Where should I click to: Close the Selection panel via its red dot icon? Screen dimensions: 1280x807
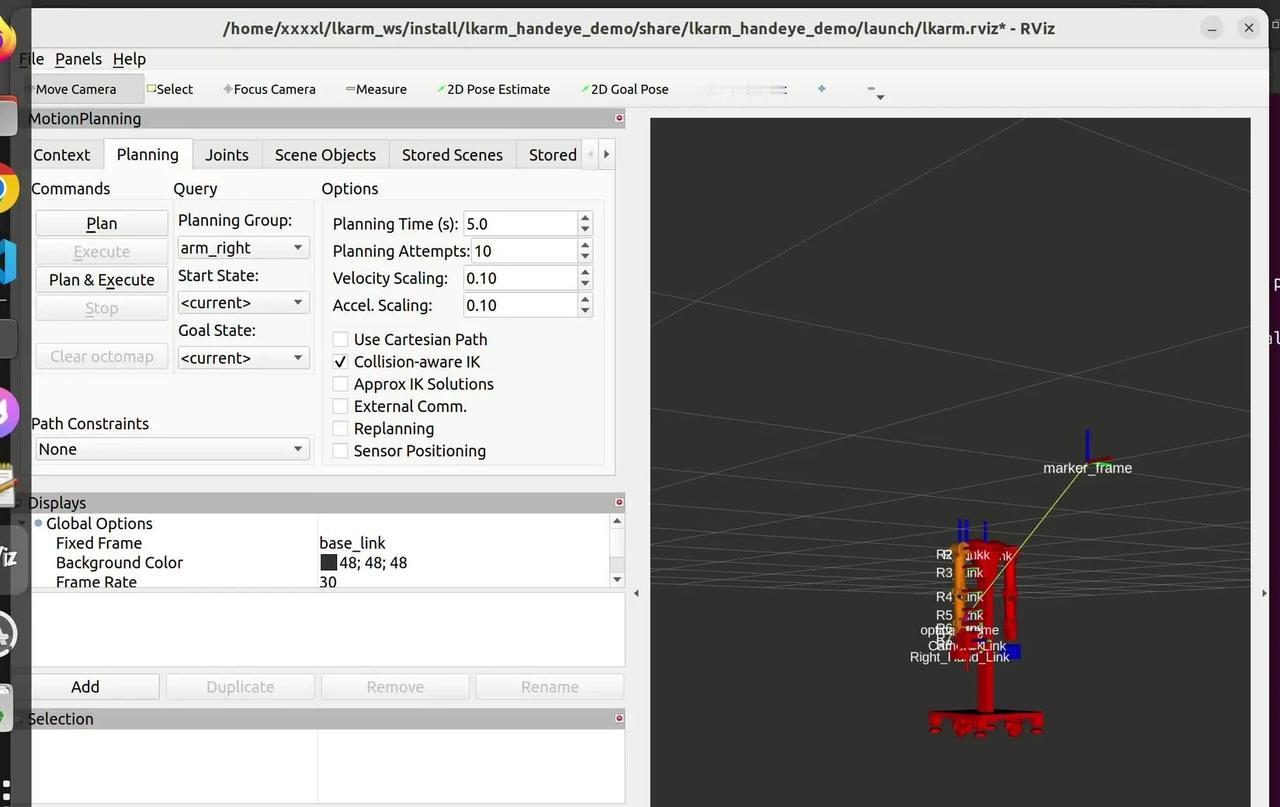click(x=619, y=718)
